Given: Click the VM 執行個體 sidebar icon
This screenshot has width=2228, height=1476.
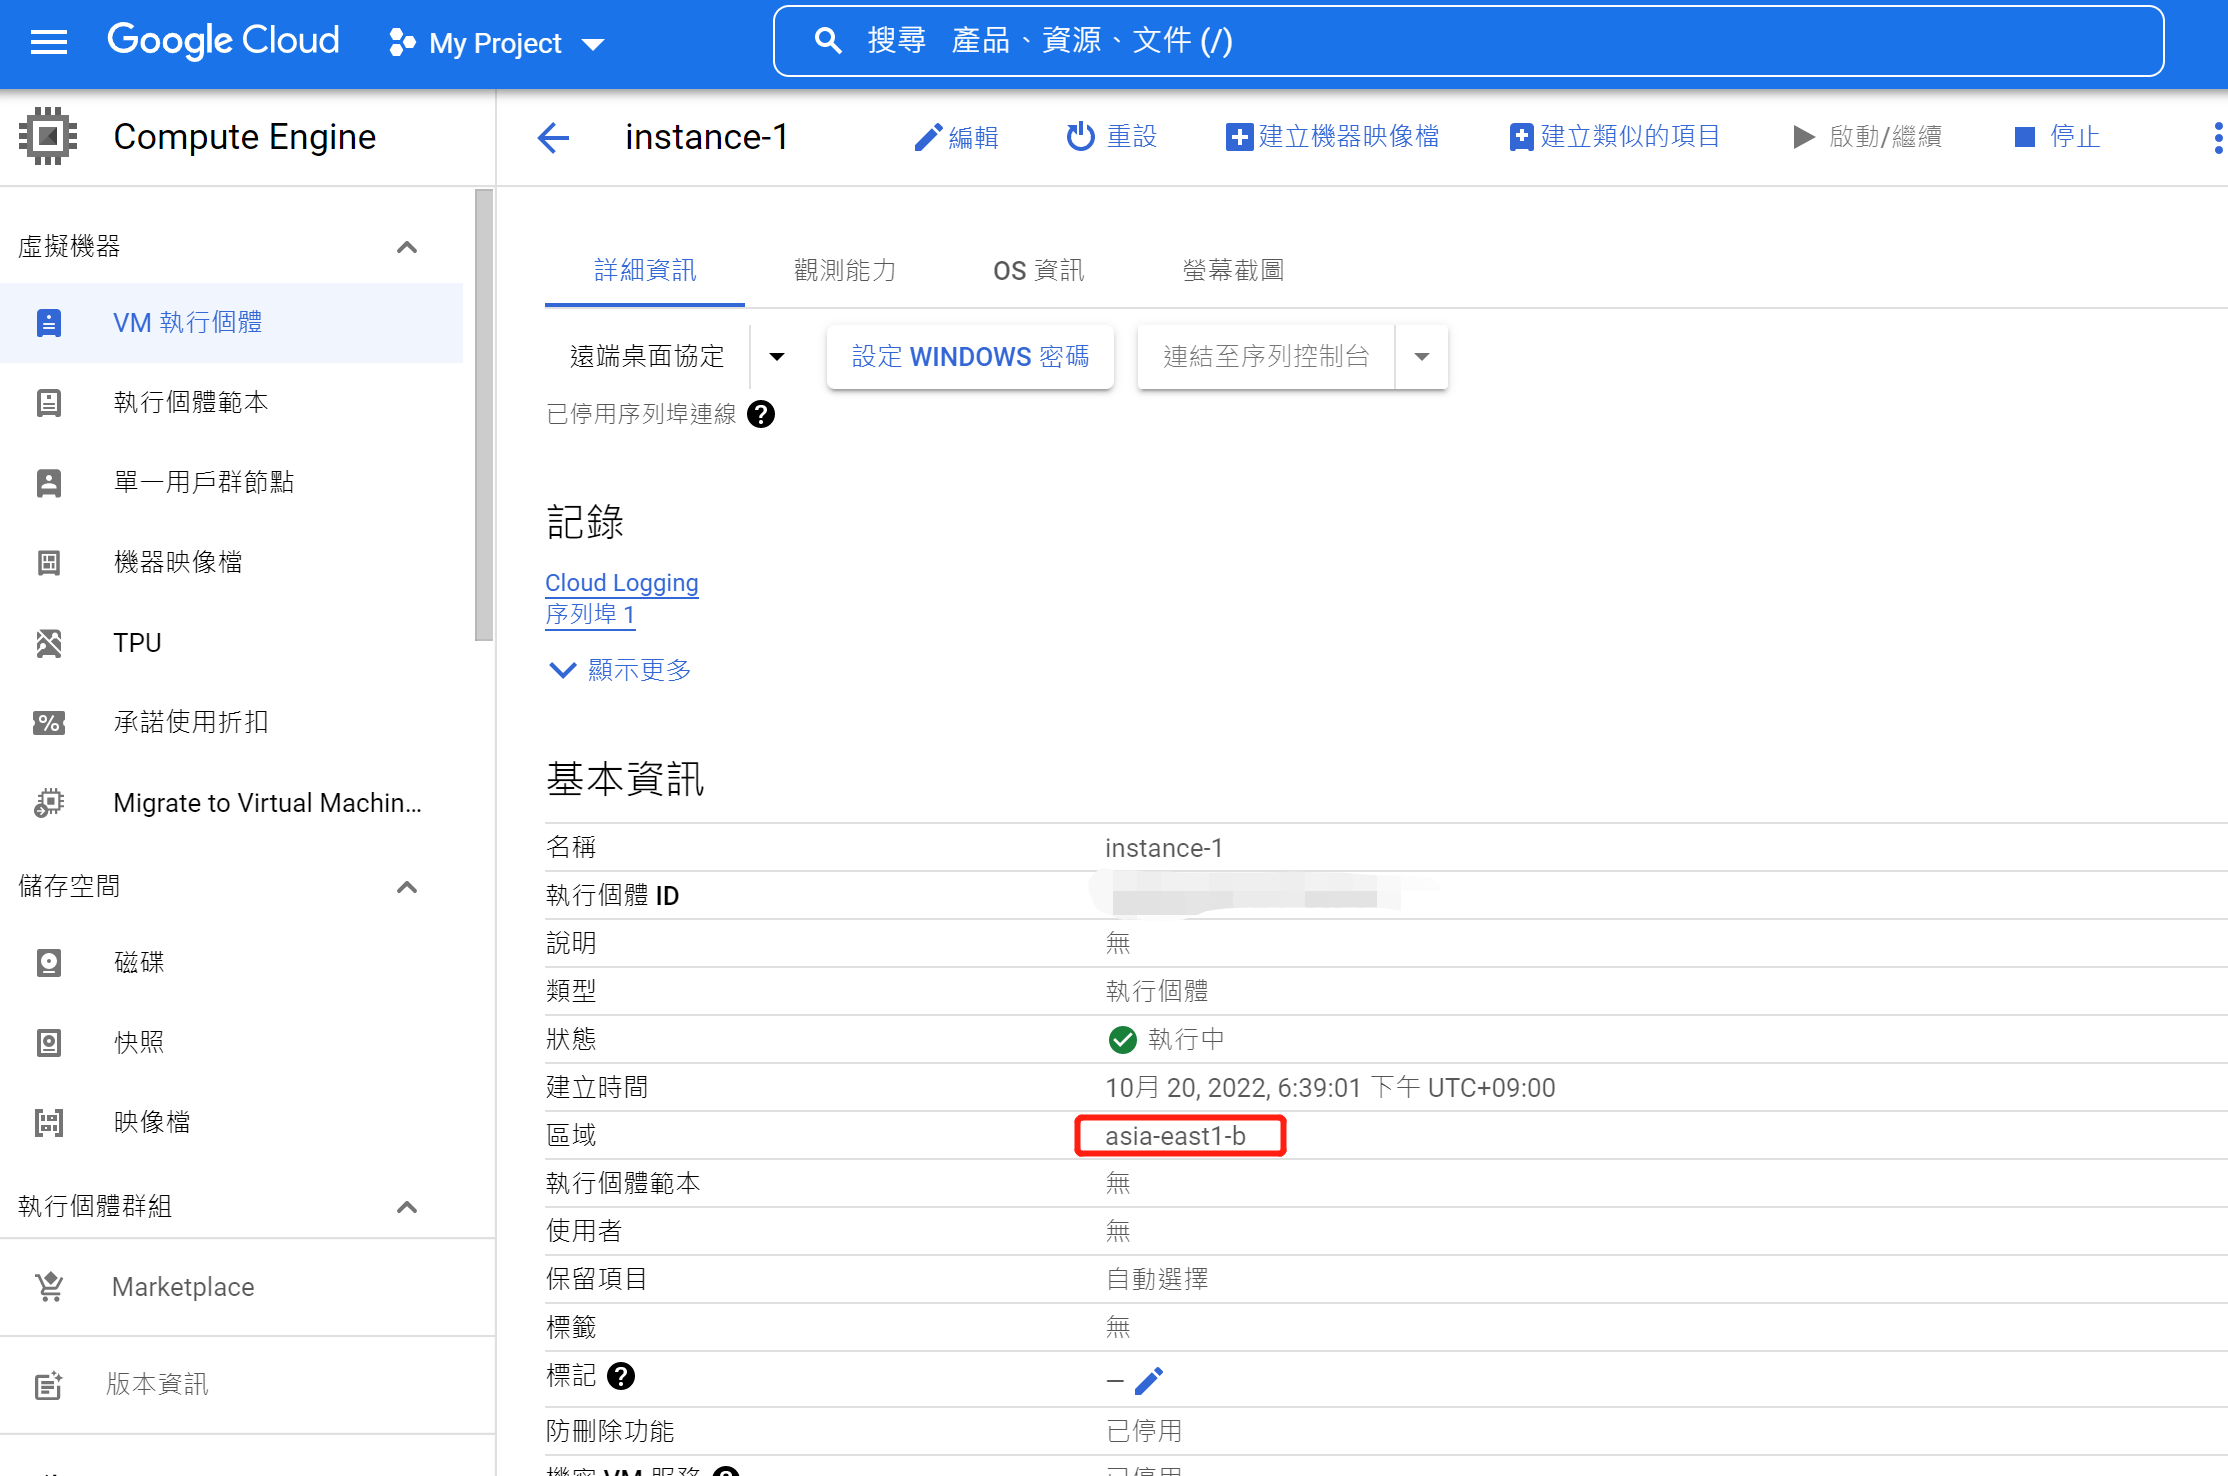Looking at the screenshot, I should [49, 323].
